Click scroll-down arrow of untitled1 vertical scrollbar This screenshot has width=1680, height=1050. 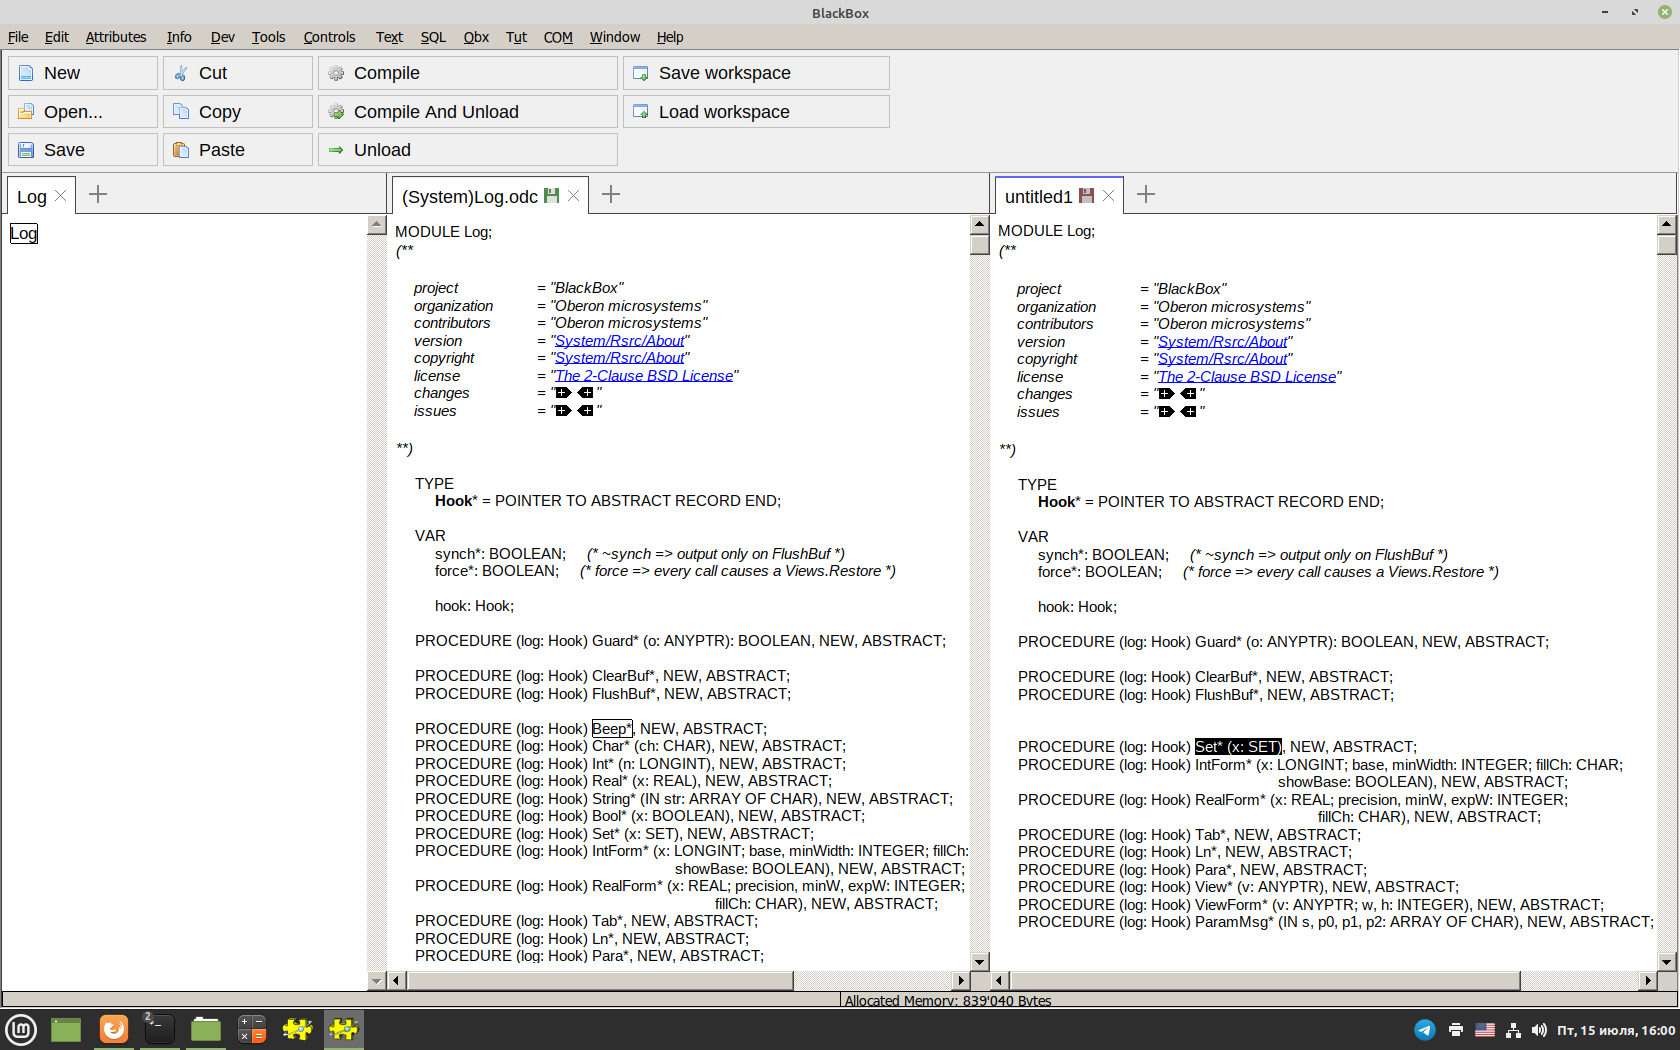1666,962
